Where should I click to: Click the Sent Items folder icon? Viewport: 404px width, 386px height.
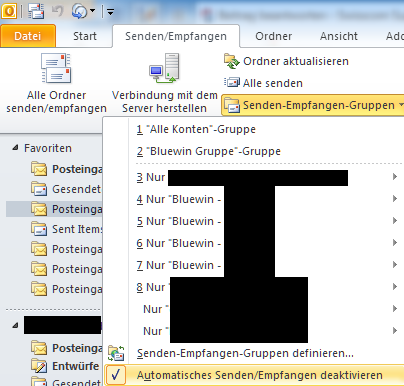(39, 229)
